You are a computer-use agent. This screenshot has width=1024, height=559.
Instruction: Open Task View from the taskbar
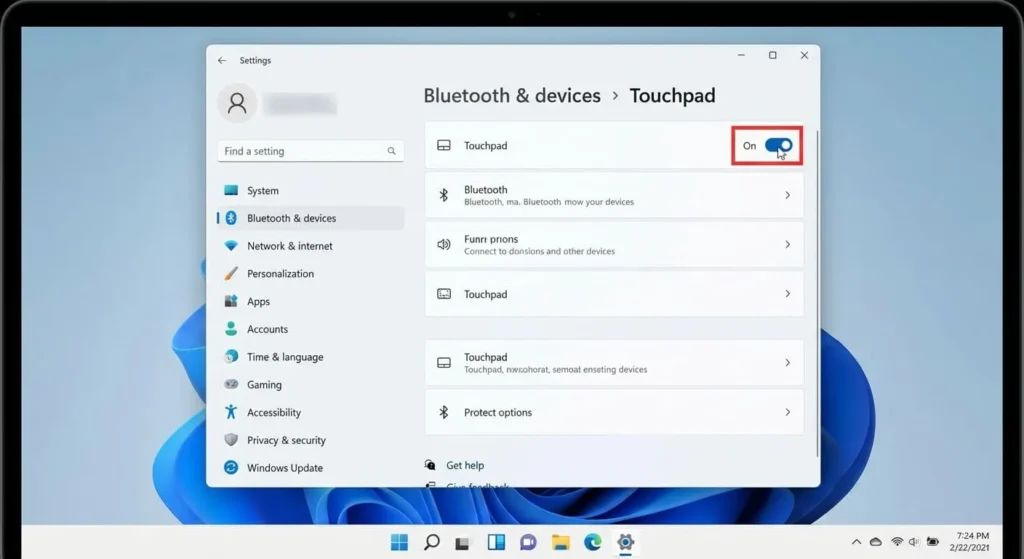click(463, 543)
